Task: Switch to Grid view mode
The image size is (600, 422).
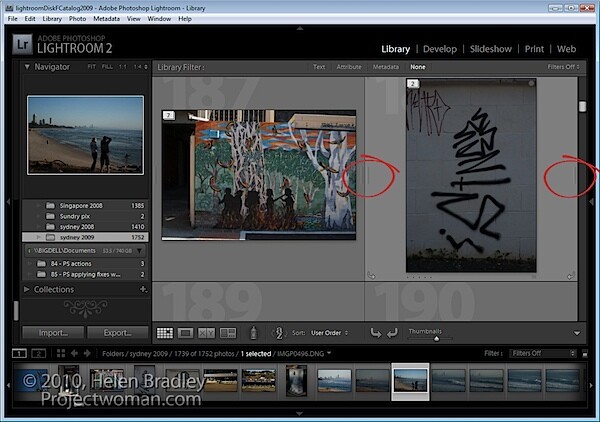Action: pyautogui.click(x=165, y=333)
